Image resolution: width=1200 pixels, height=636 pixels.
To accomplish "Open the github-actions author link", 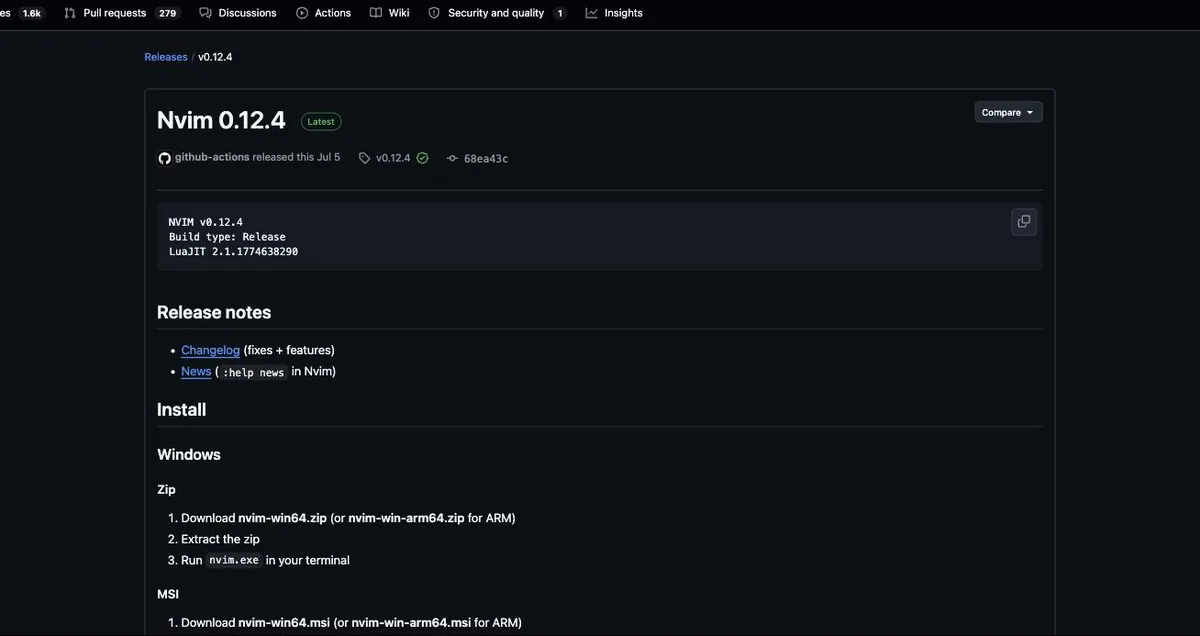I will pyautogui.click(x=212, y=157).
